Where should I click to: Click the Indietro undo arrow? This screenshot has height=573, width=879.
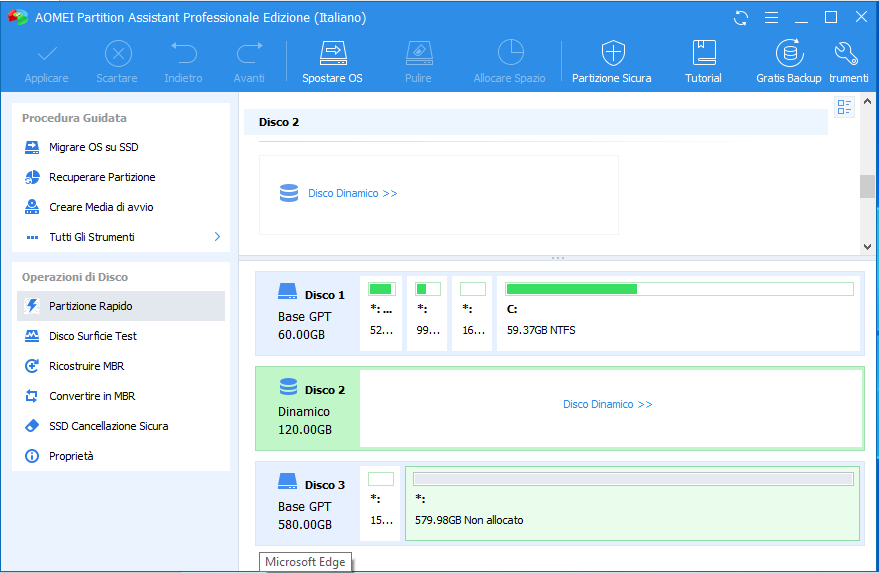(184, 53)
